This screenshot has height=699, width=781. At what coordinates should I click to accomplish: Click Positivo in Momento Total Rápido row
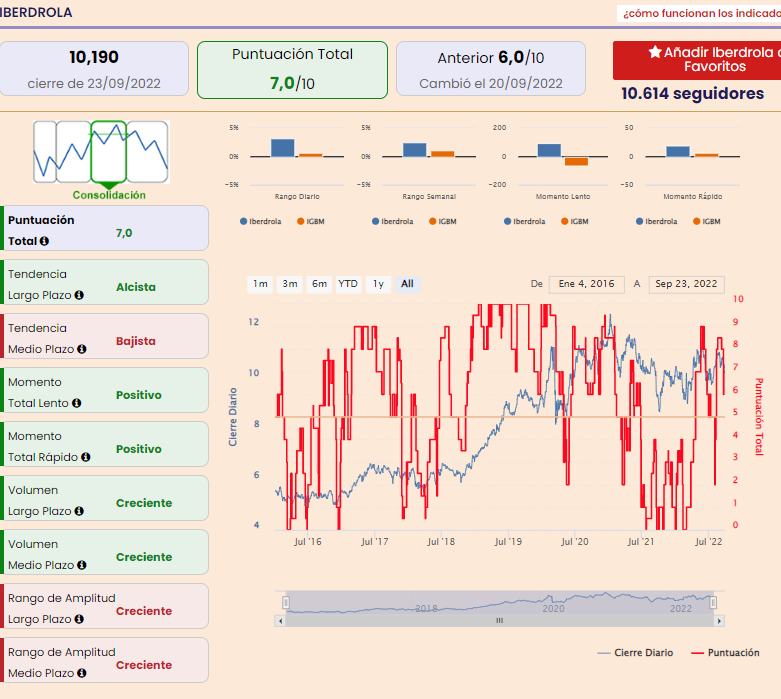[x=139, y=449]
